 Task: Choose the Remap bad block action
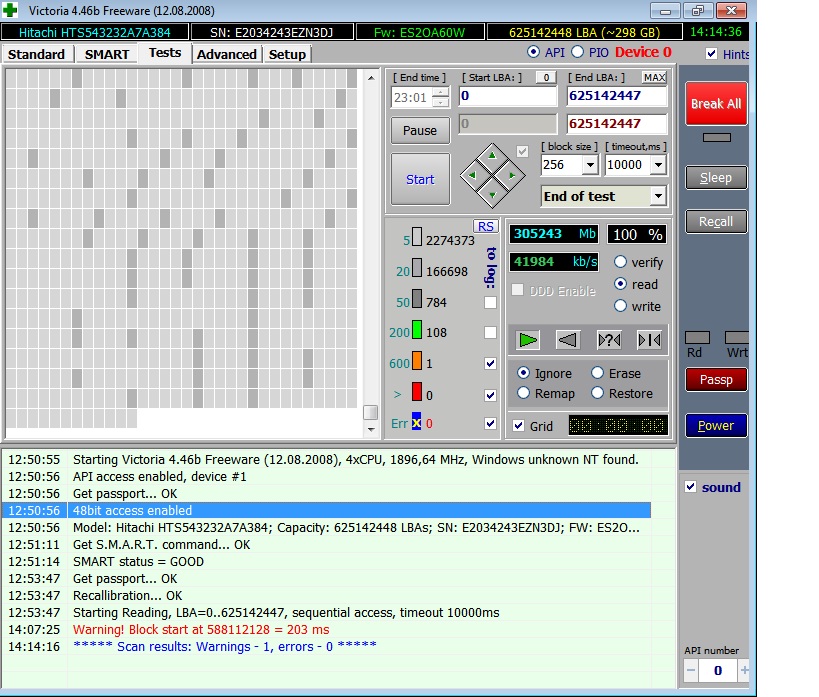(523, 393)
